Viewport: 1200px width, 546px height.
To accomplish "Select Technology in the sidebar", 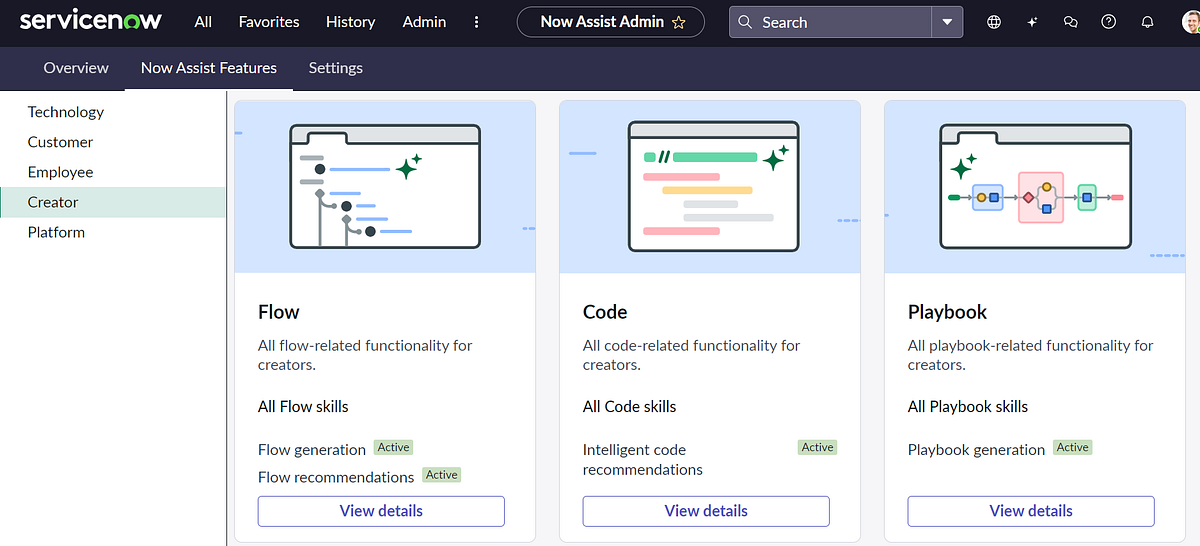I will [x=66, y=112].
